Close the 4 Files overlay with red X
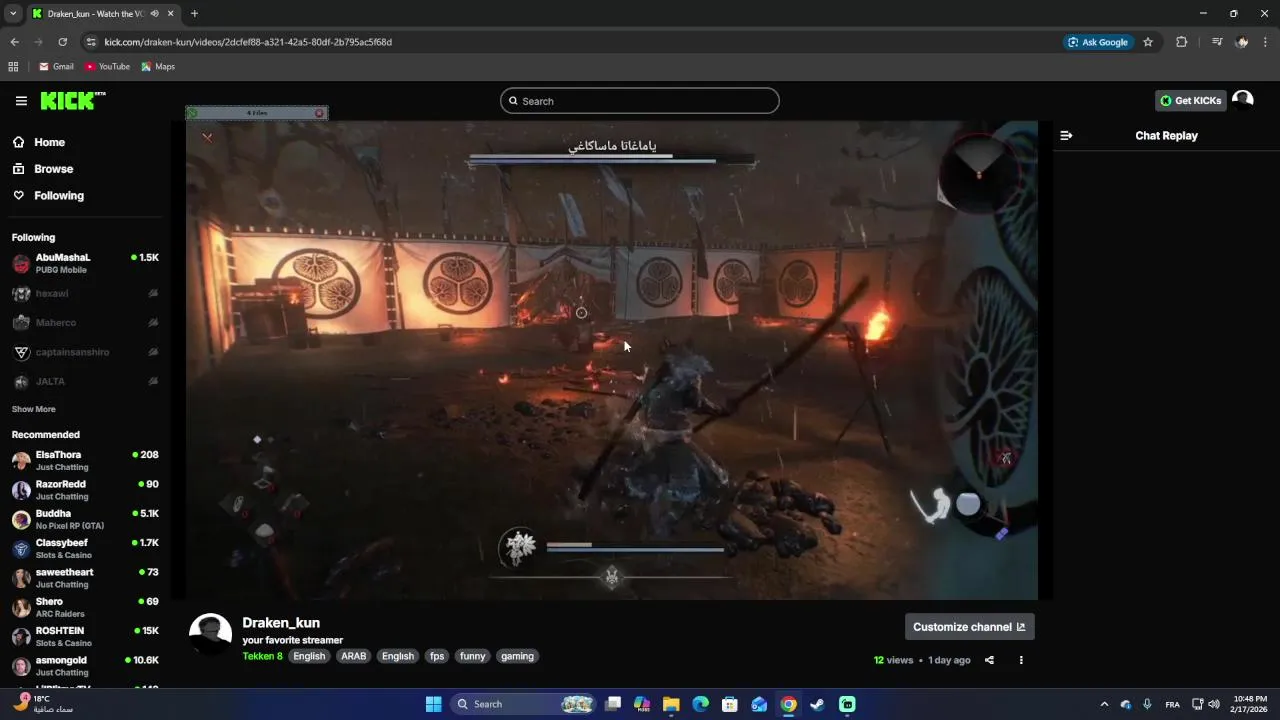This screenshot has width=1280, height=720. tap(320, 113)
